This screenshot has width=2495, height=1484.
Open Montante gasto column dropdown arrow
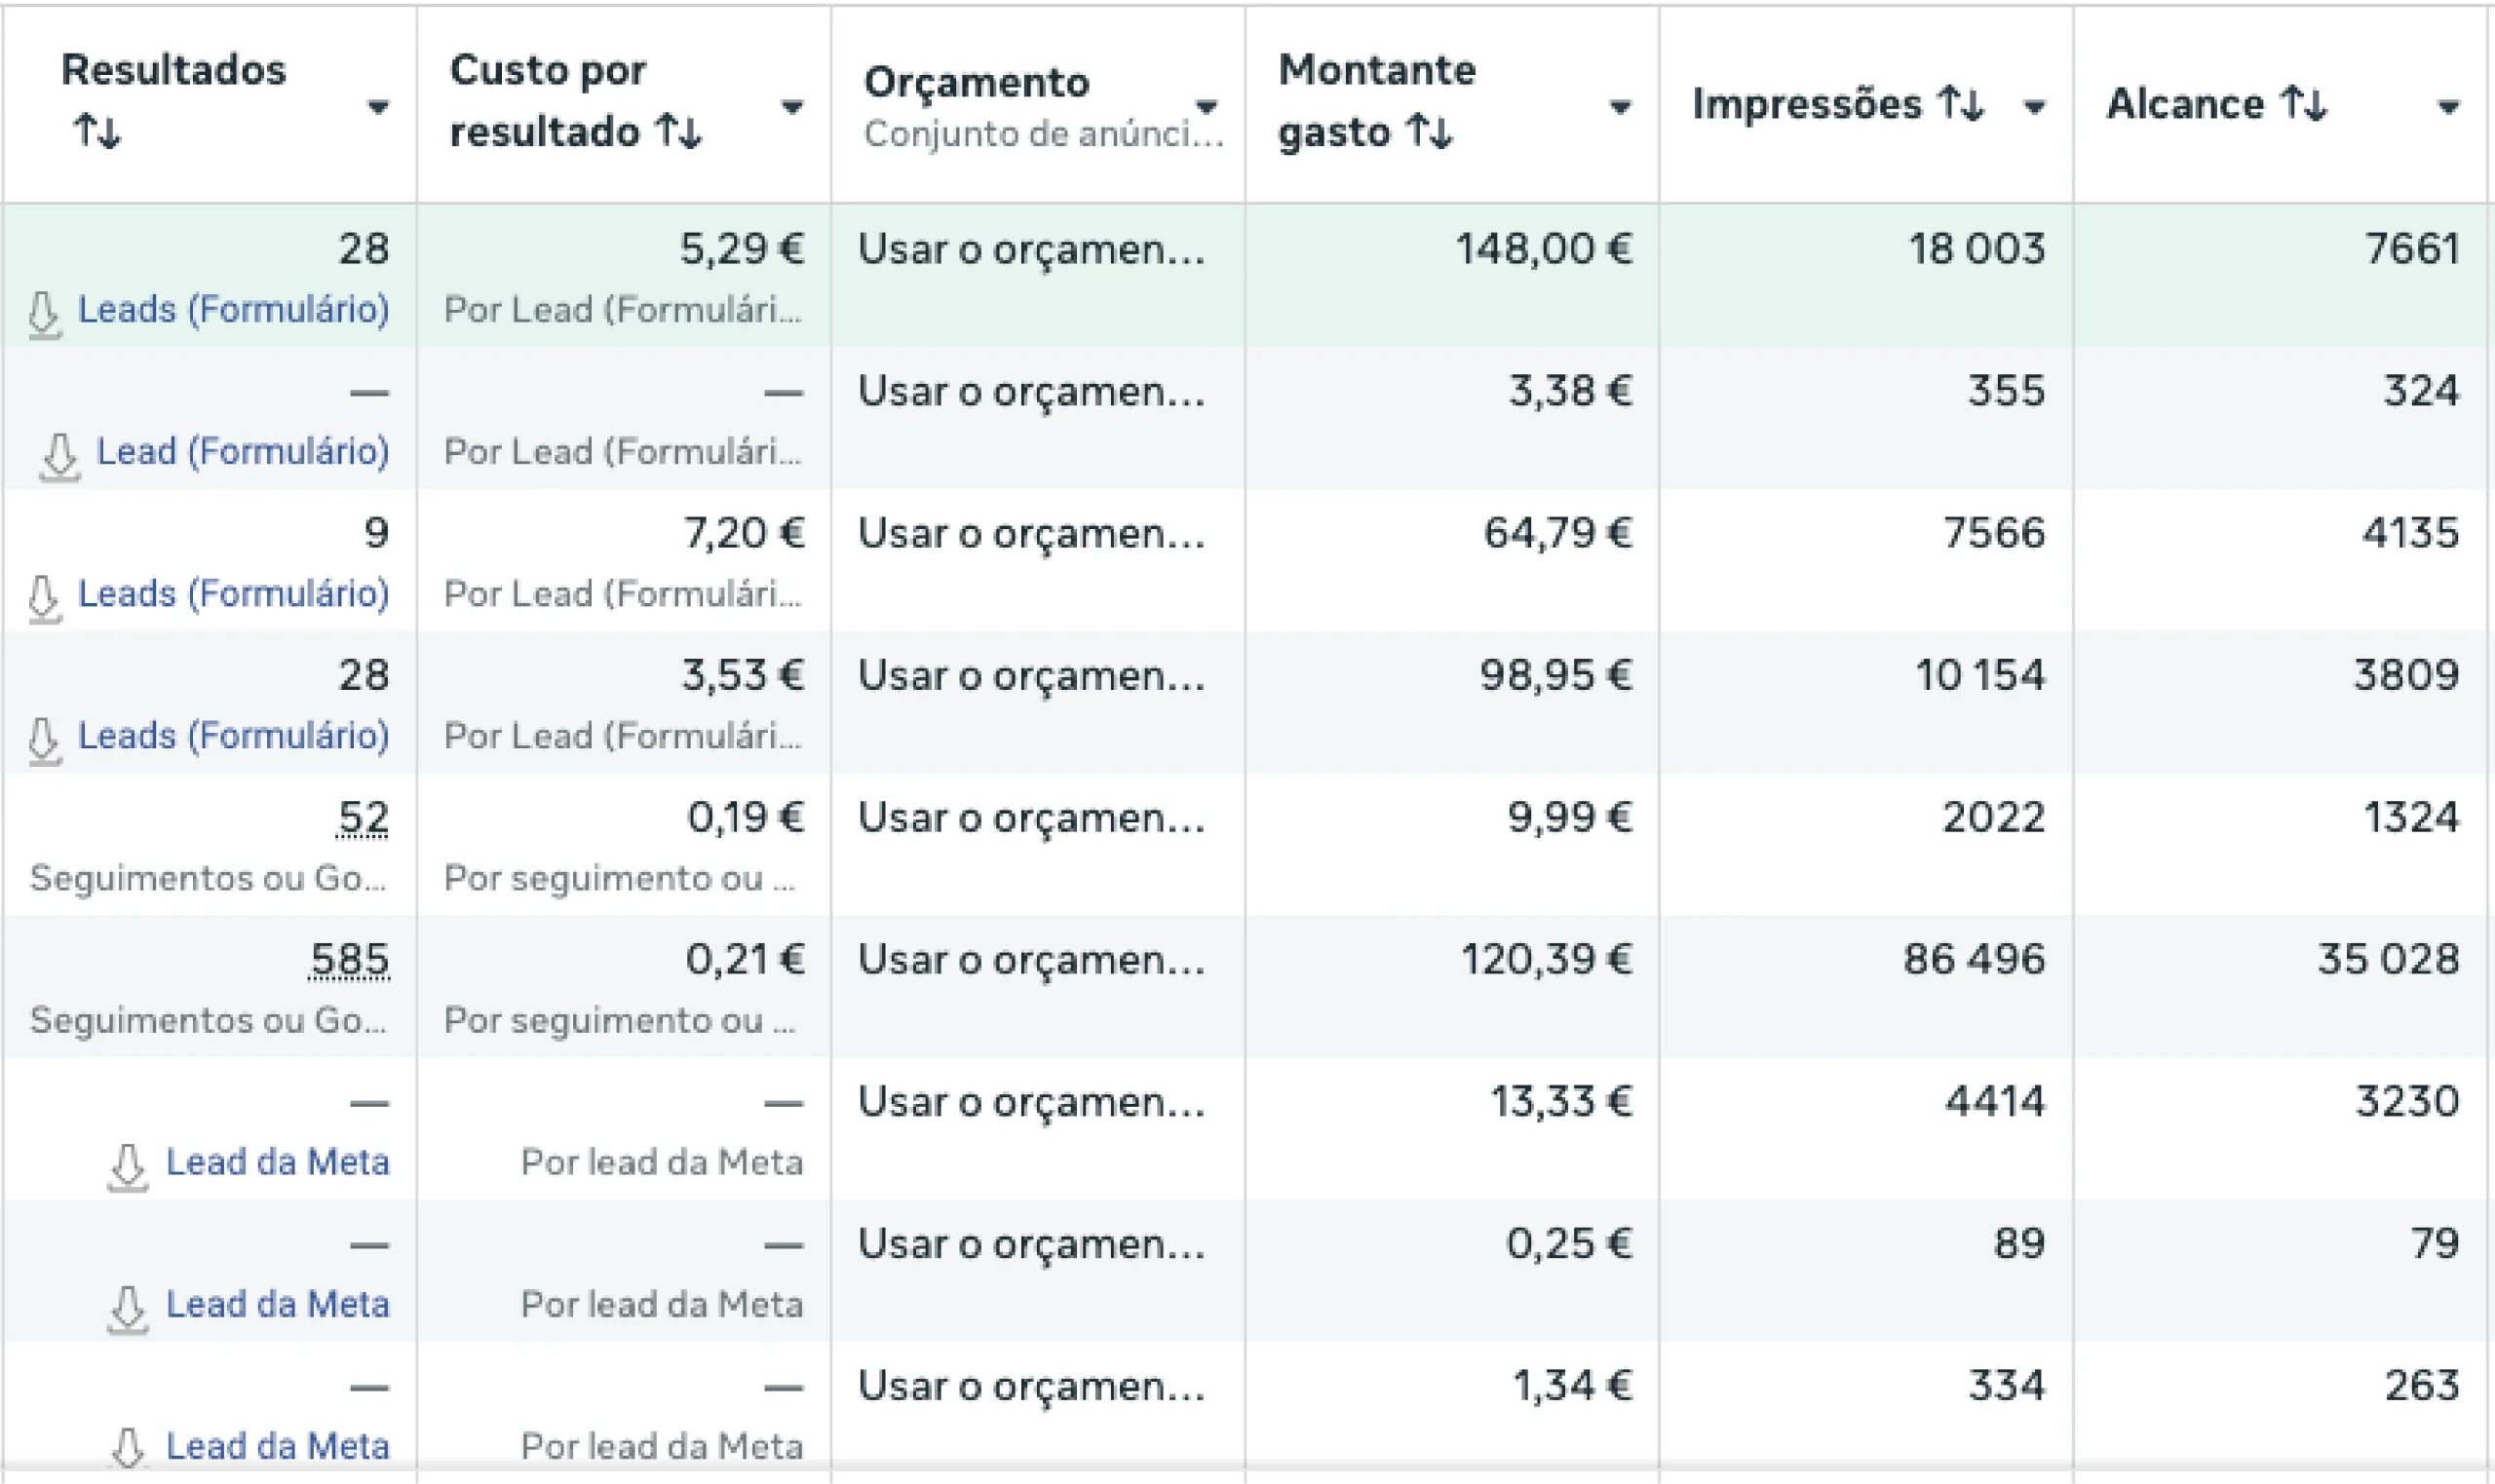point(1620,107)
